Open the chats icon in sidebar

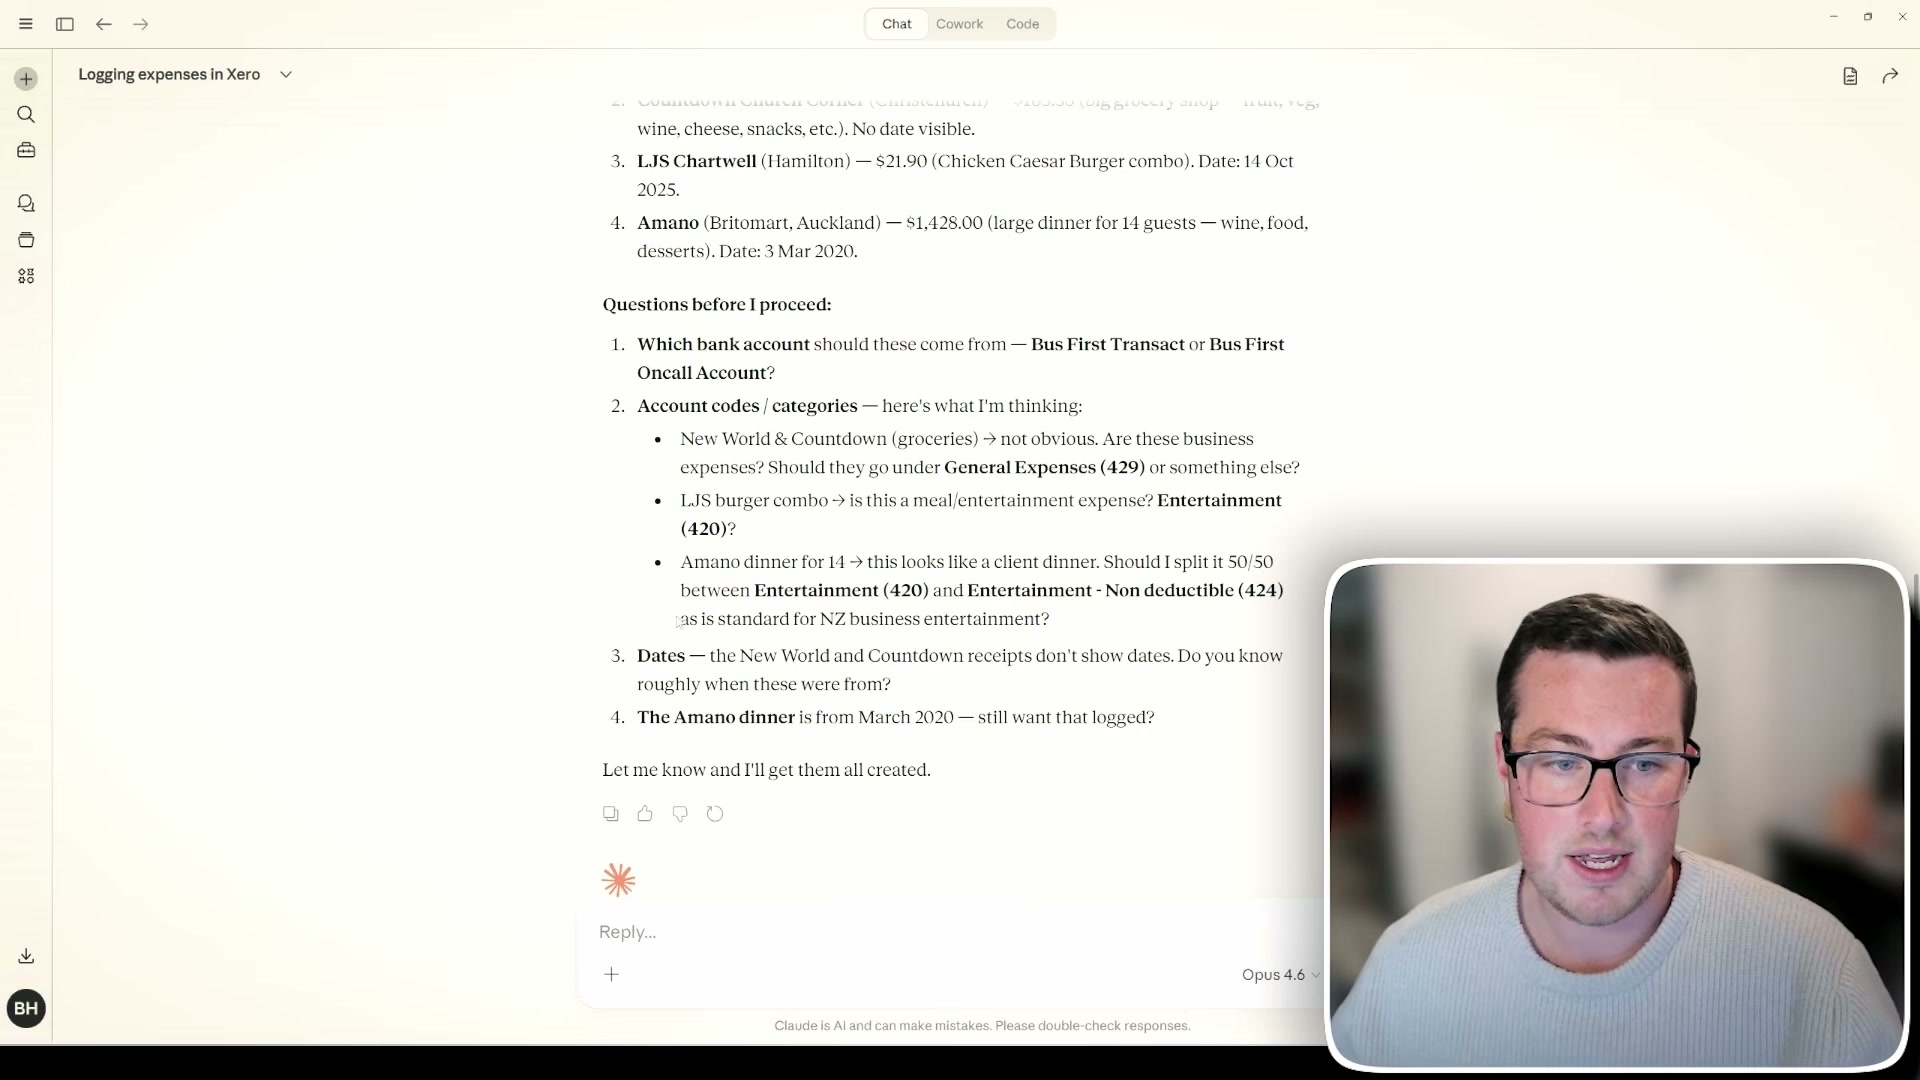(26, 204)
